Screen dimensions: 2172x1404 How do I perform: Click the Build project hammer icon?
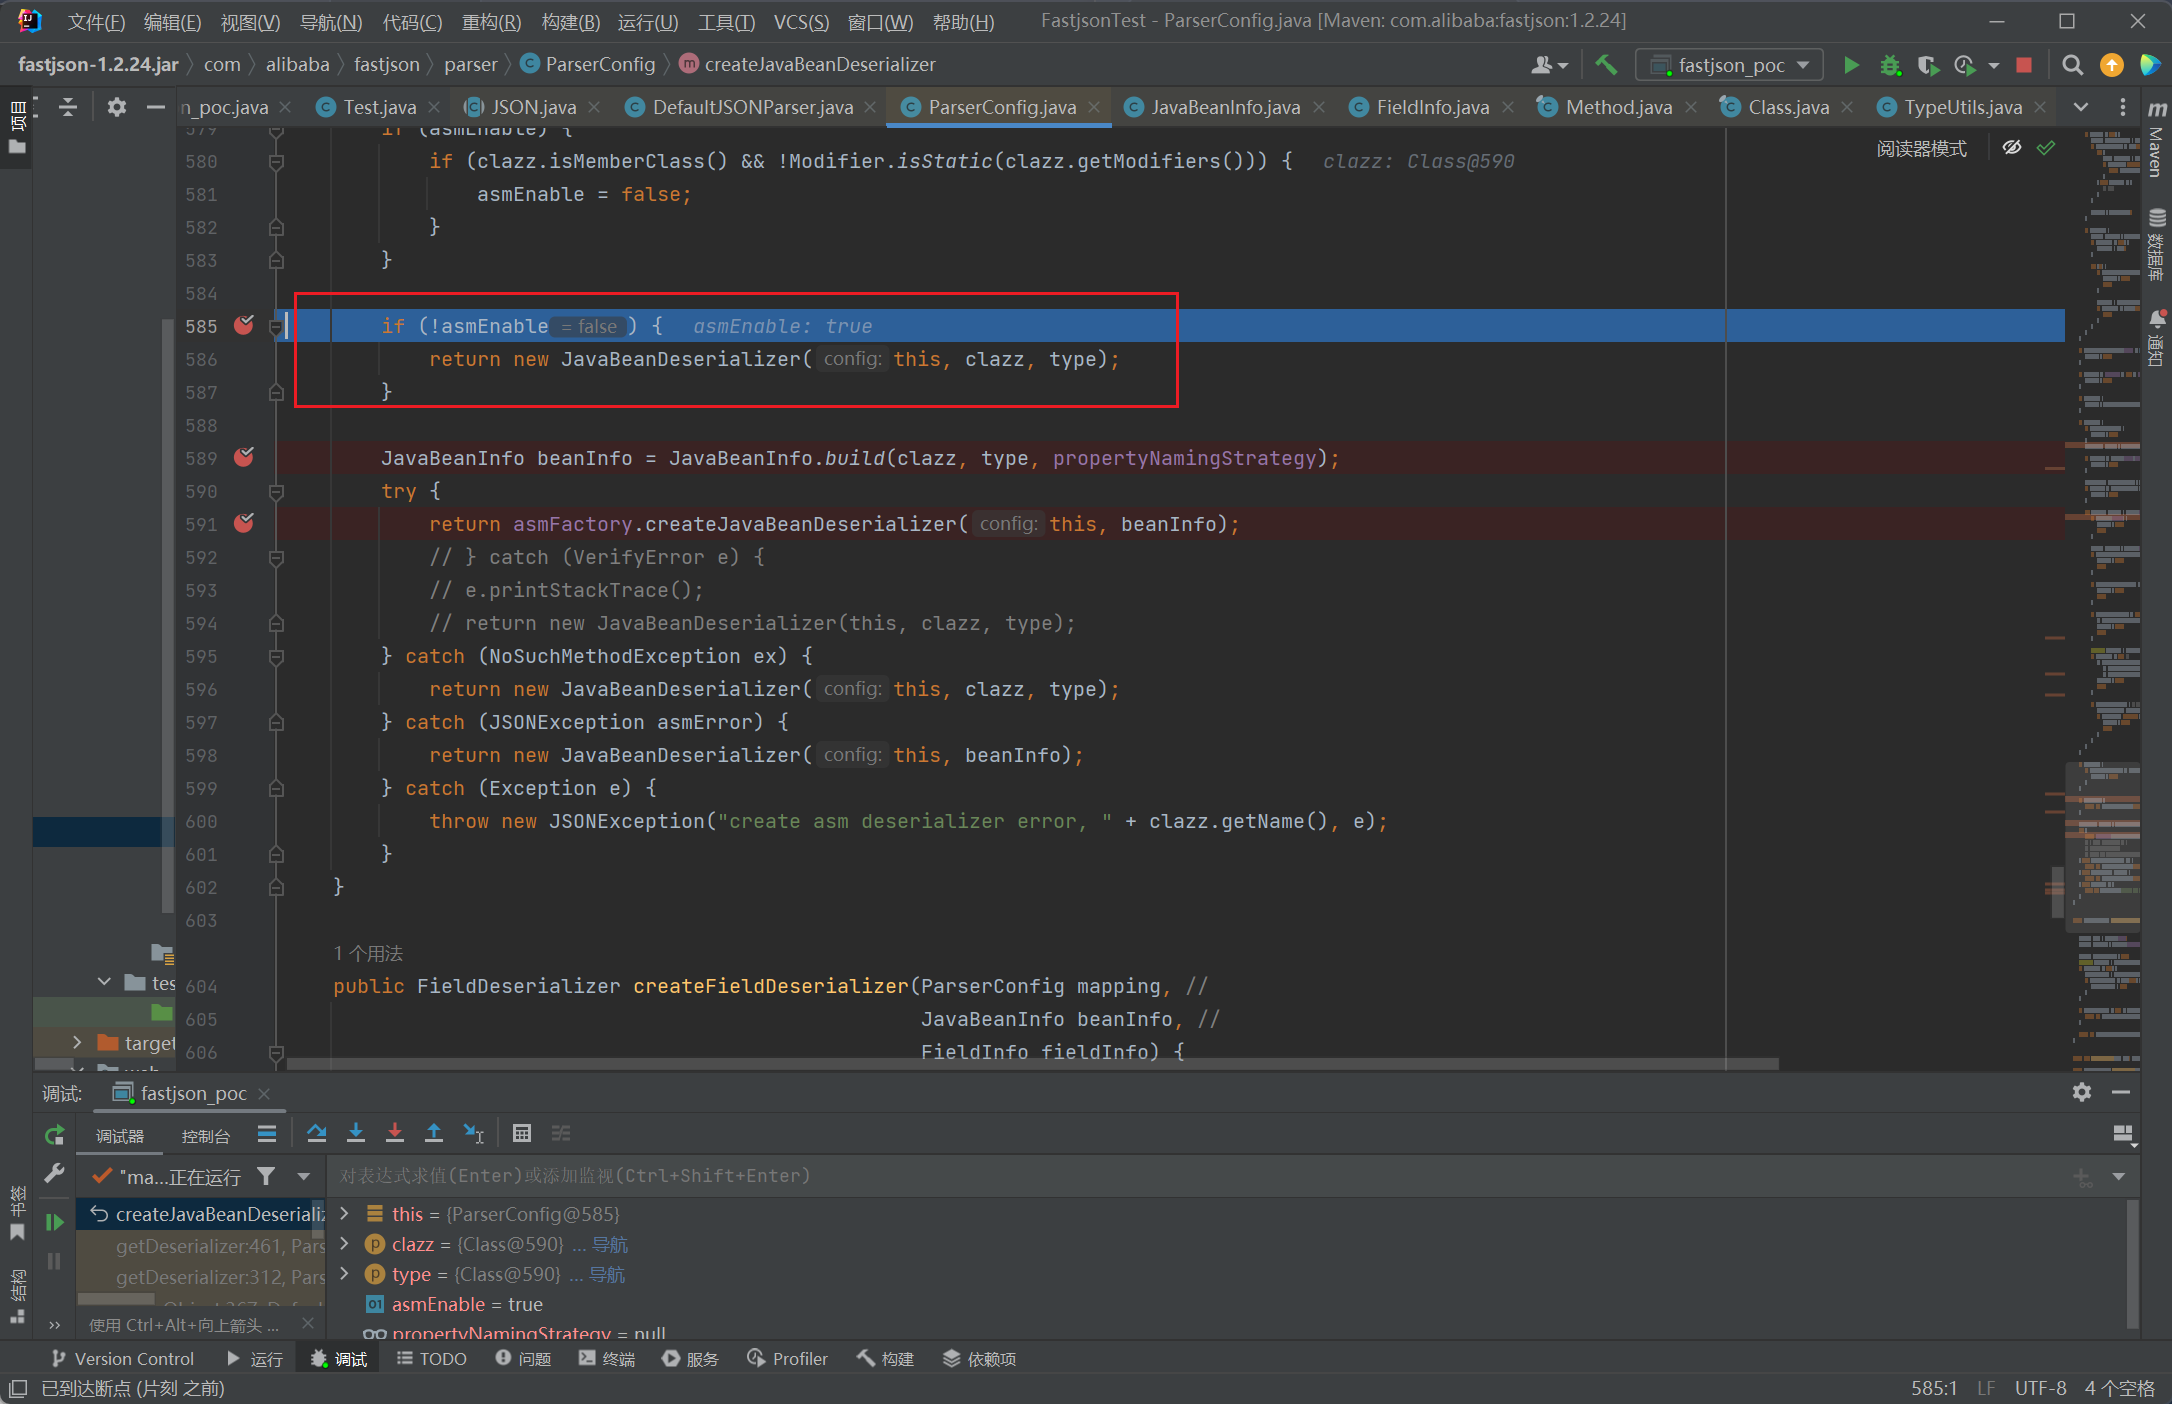(x=1606, y=65)
